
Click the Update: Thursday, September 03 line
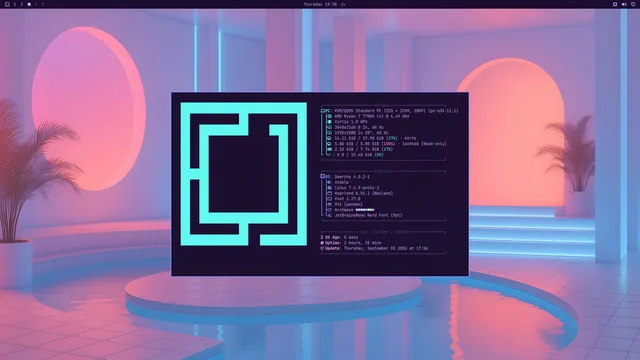click(374, 248)
